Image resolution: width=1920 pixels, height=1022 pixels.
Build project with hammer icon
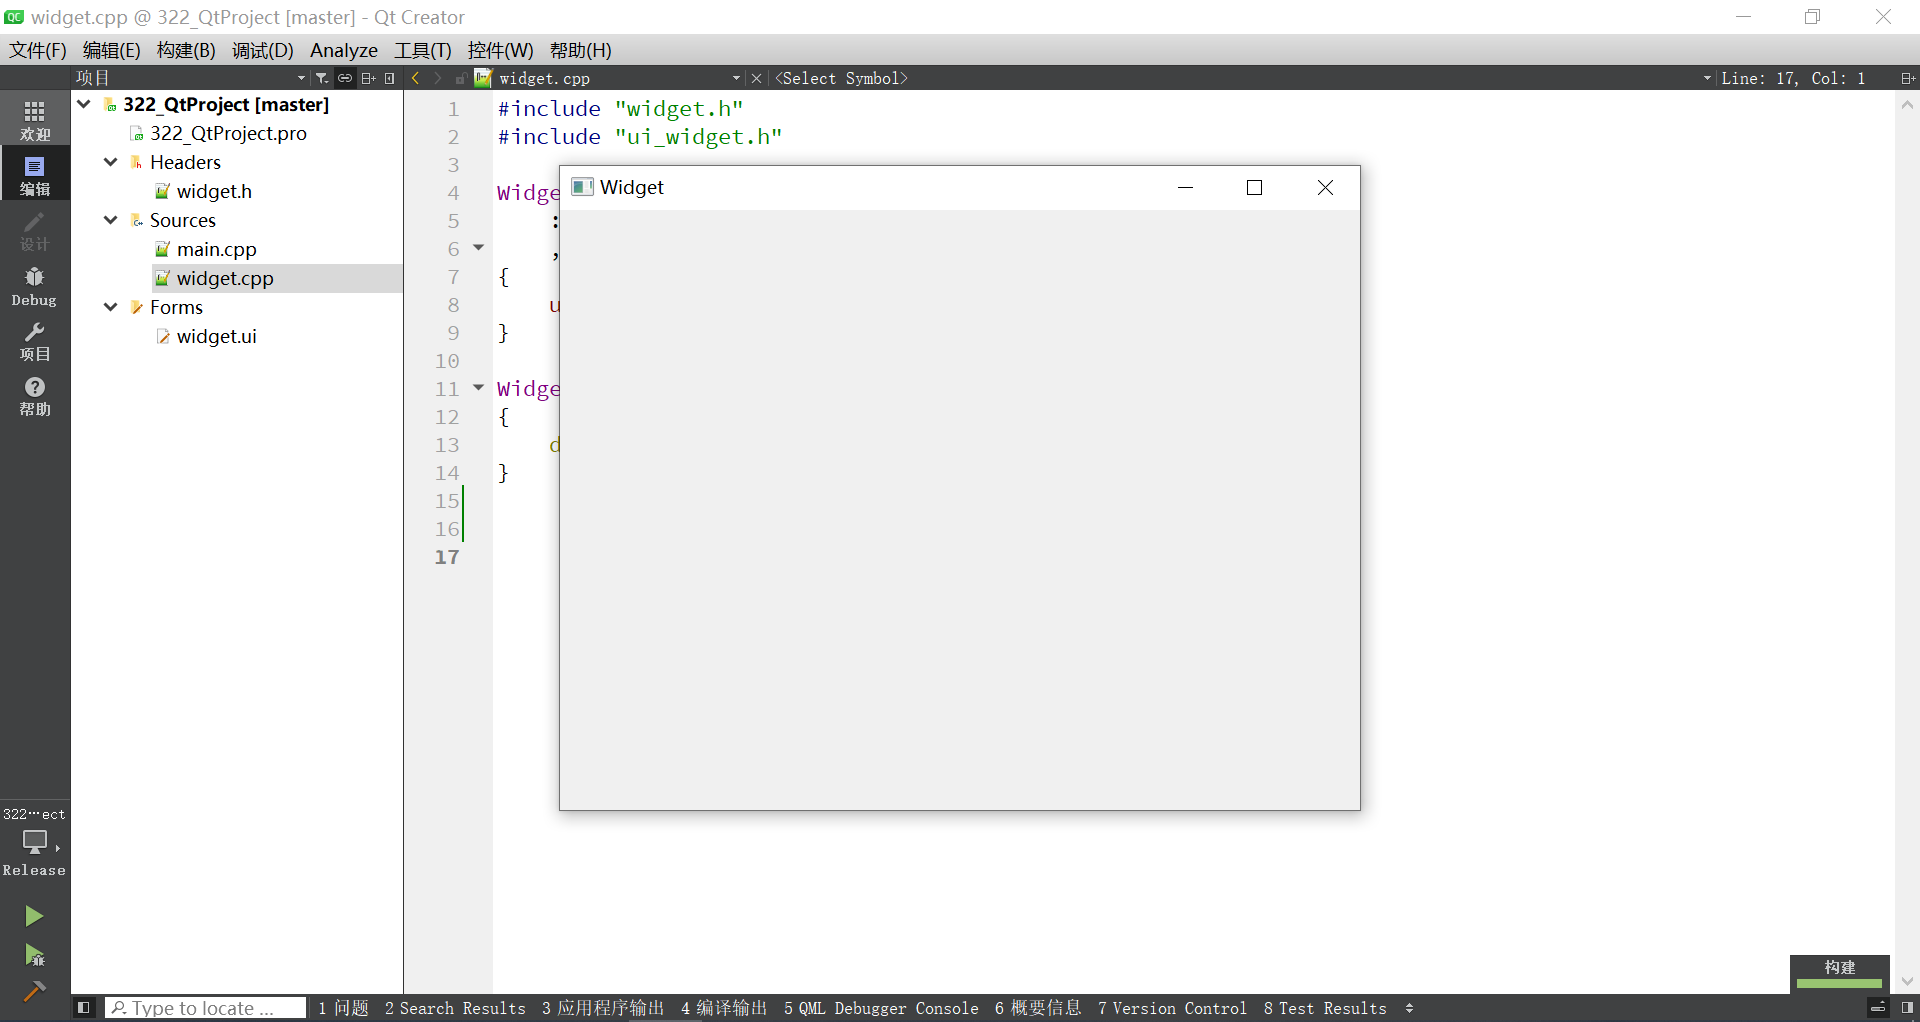click(34, 991)
